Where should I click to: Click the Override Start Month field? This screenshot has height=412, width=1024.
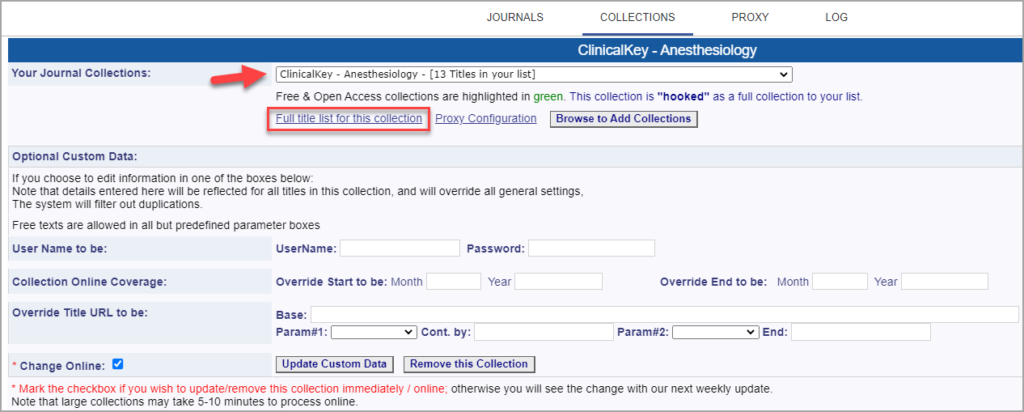[453, 281]
